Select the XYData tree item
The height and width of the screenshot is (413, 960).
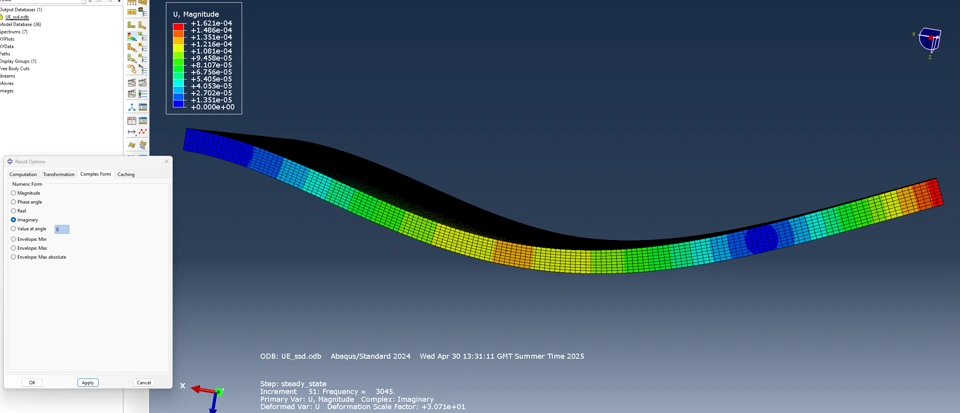point(7,47)
